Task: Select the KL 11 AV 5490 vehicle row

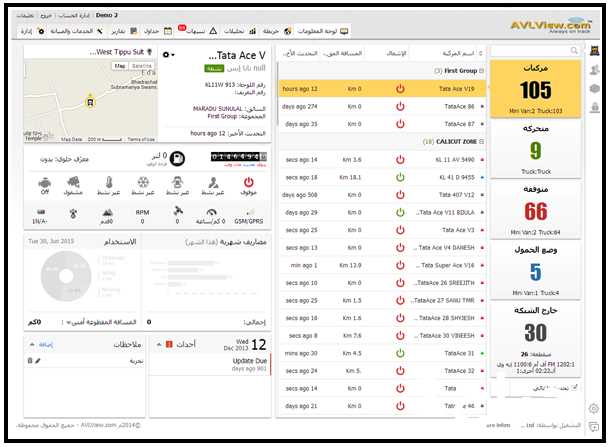Action: coord(382,160)
